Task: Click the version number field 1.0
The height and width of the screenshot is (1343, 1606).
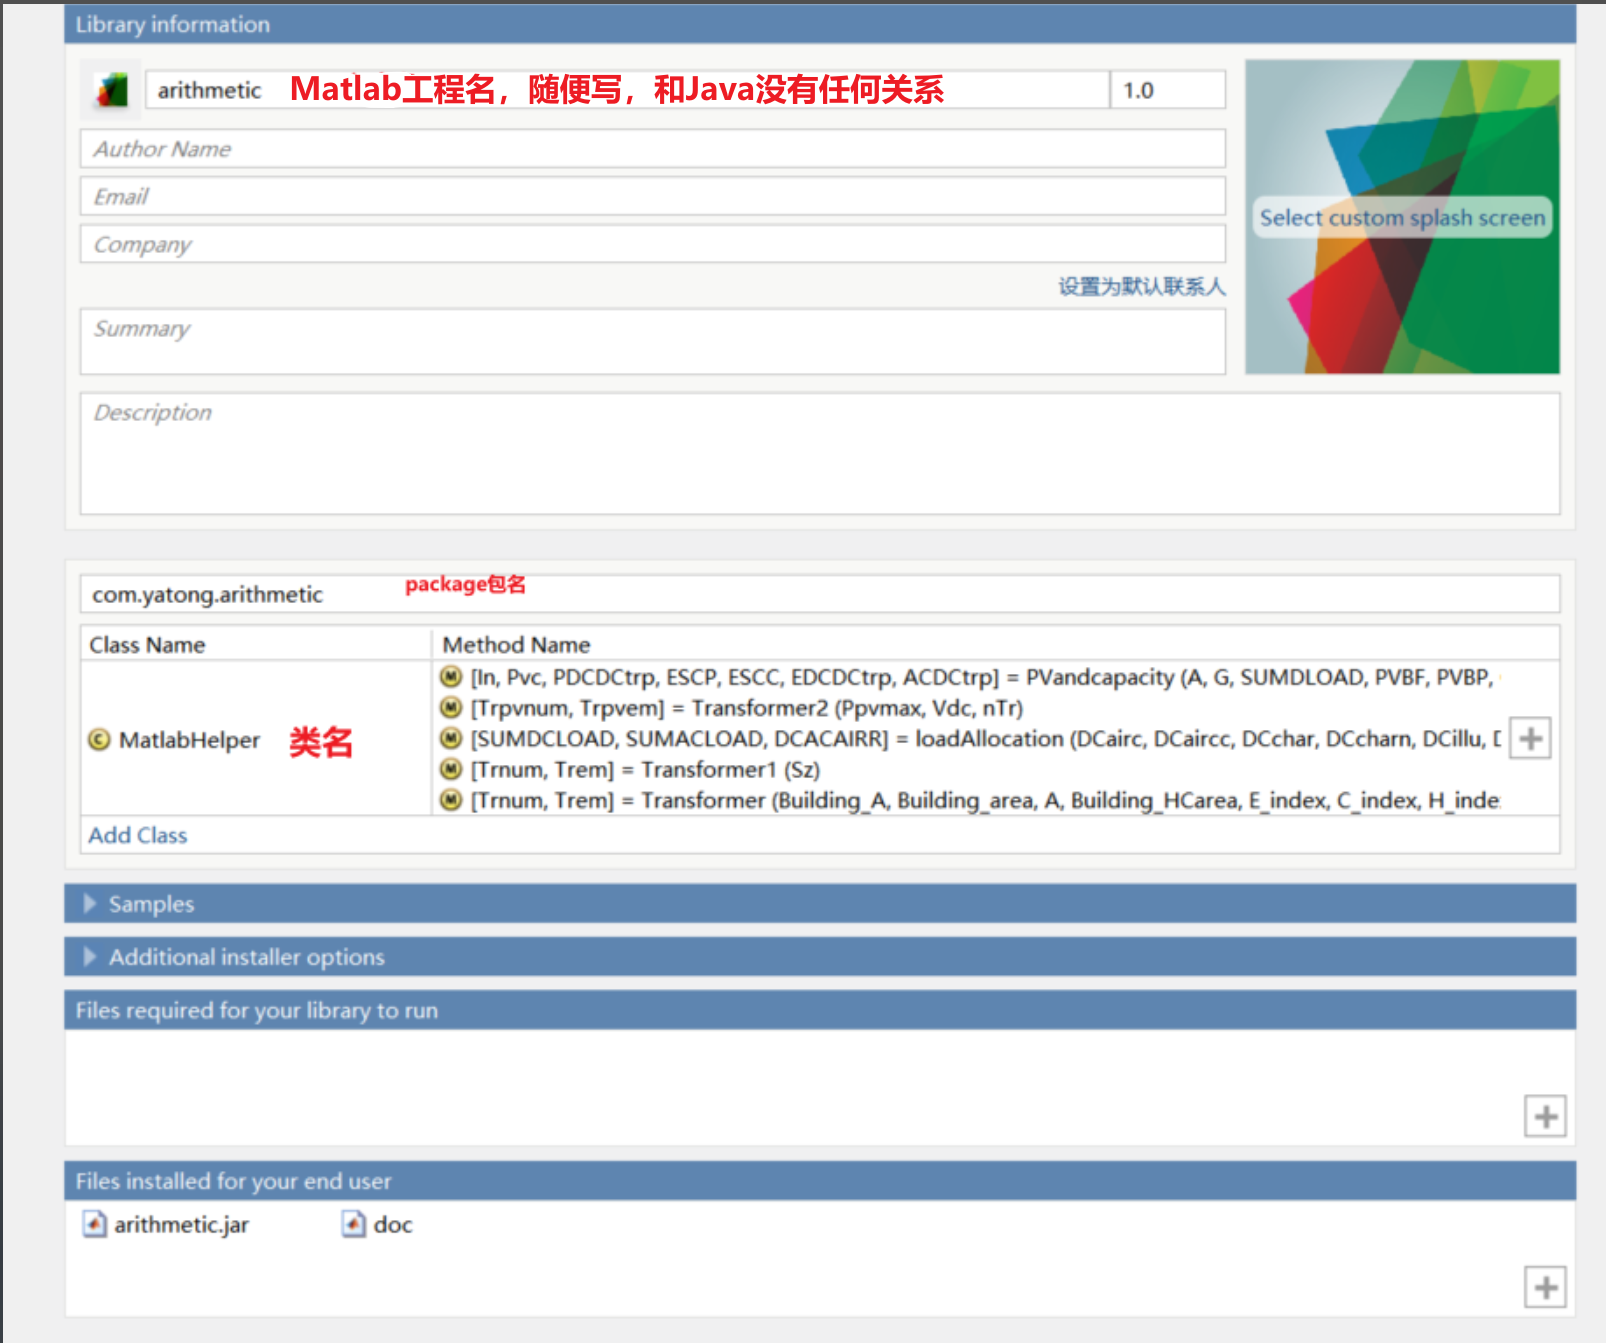Action: point(1167,90)
